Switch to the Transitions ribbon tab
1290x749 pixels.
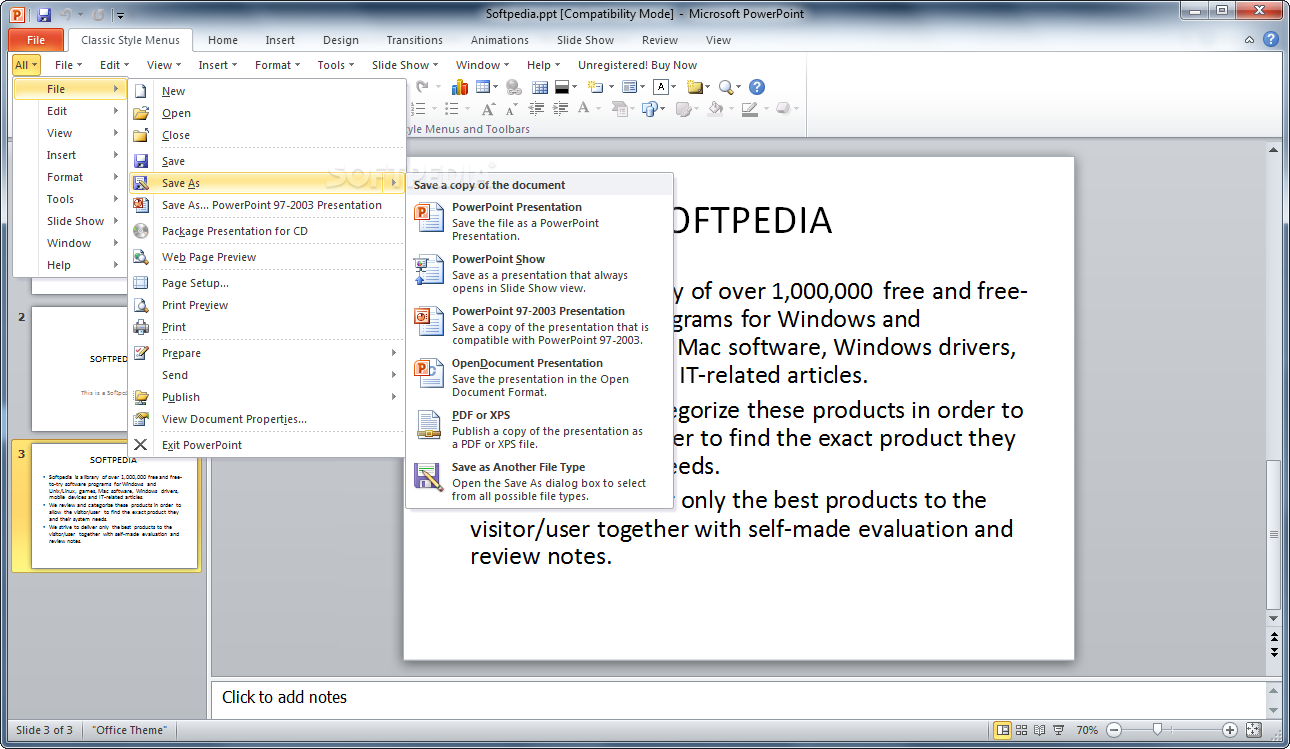(x=414, y=40)
